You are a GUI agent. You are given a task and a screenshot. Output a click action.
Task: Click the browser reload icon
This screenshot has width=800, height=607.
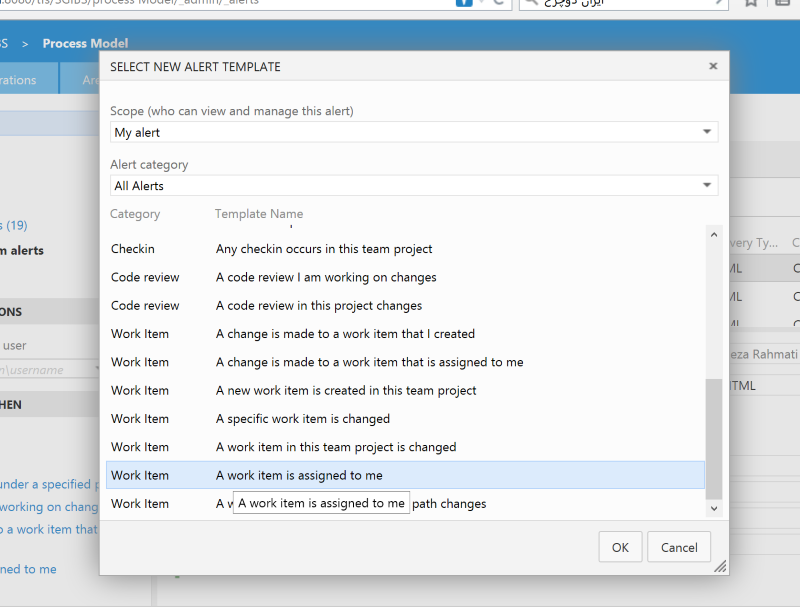pyautogui.click(x=497, y=3)
